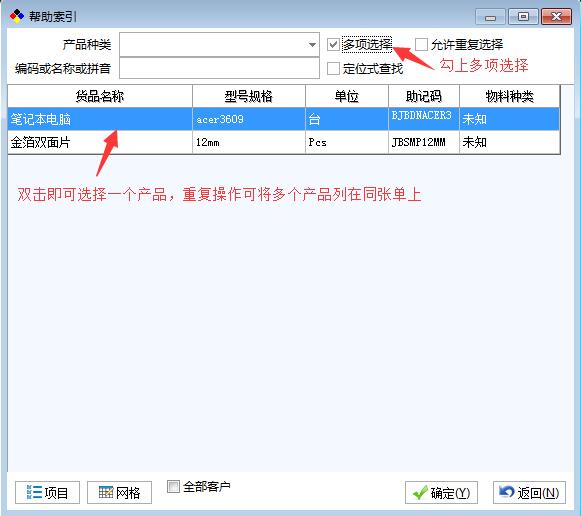
Task: Click the 助记码 column header
Action: (x=424, y=96)
